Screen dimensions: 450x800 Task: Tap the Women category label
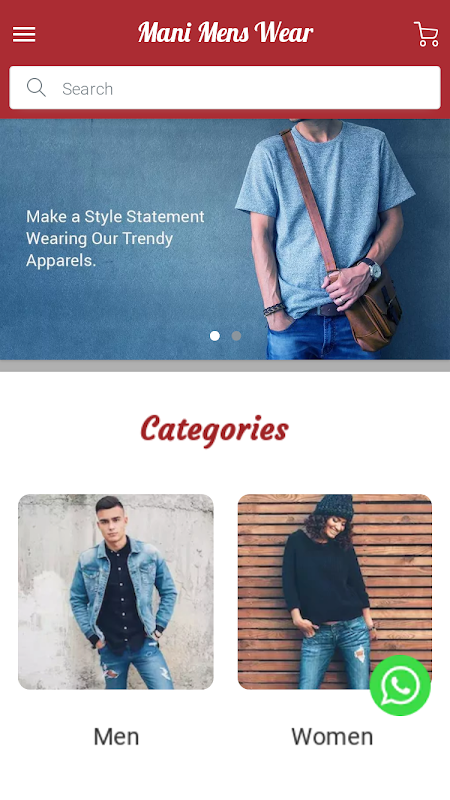tap(332, 737)
